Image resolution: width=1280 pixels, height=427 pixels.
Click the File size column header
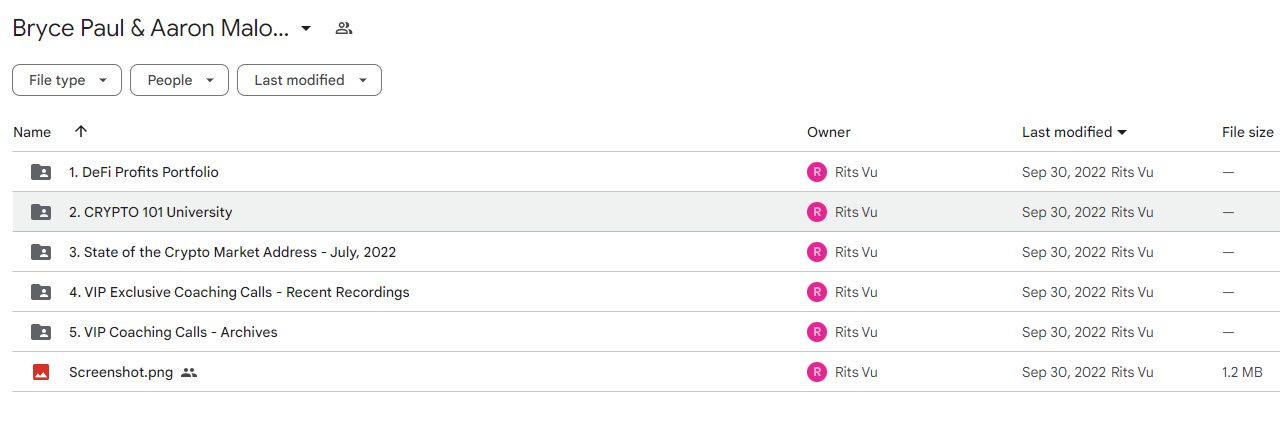(x=1248, y=132)
